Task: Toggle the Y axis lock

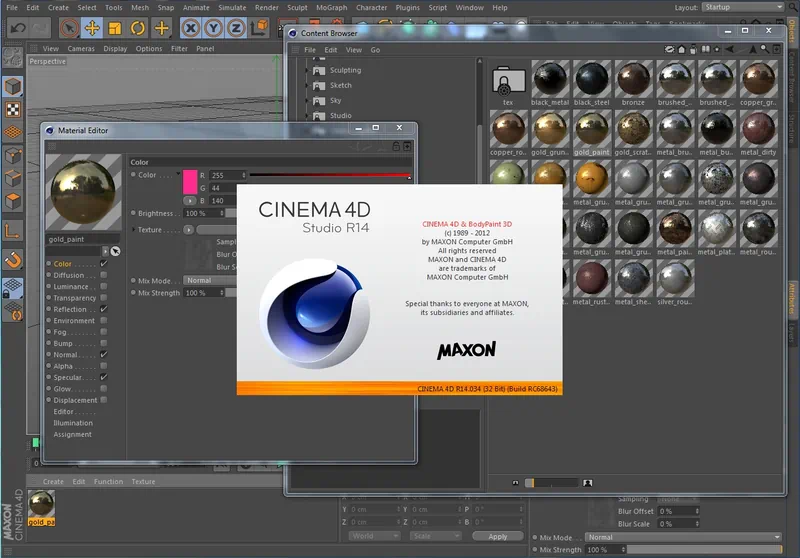Action: tap(213, 28)
